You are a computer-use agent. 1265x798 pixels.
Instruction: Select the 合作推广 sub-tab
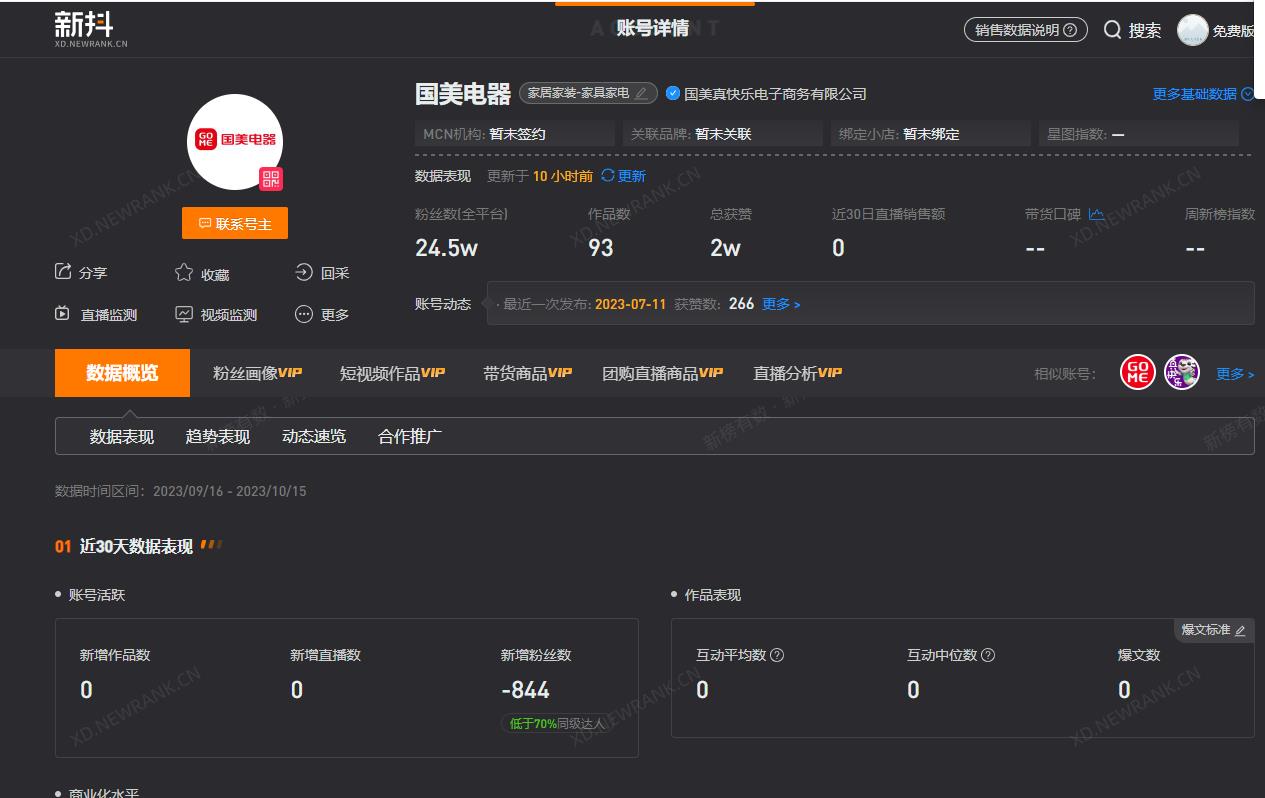coord(410,436)
